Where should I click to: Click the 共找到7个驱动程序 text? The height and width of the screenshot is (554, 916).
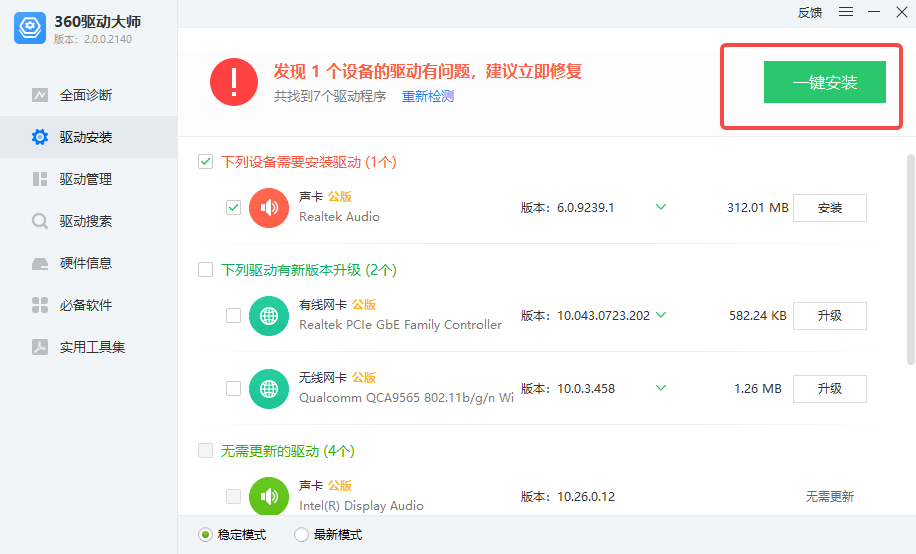click(x=330, y=96)
